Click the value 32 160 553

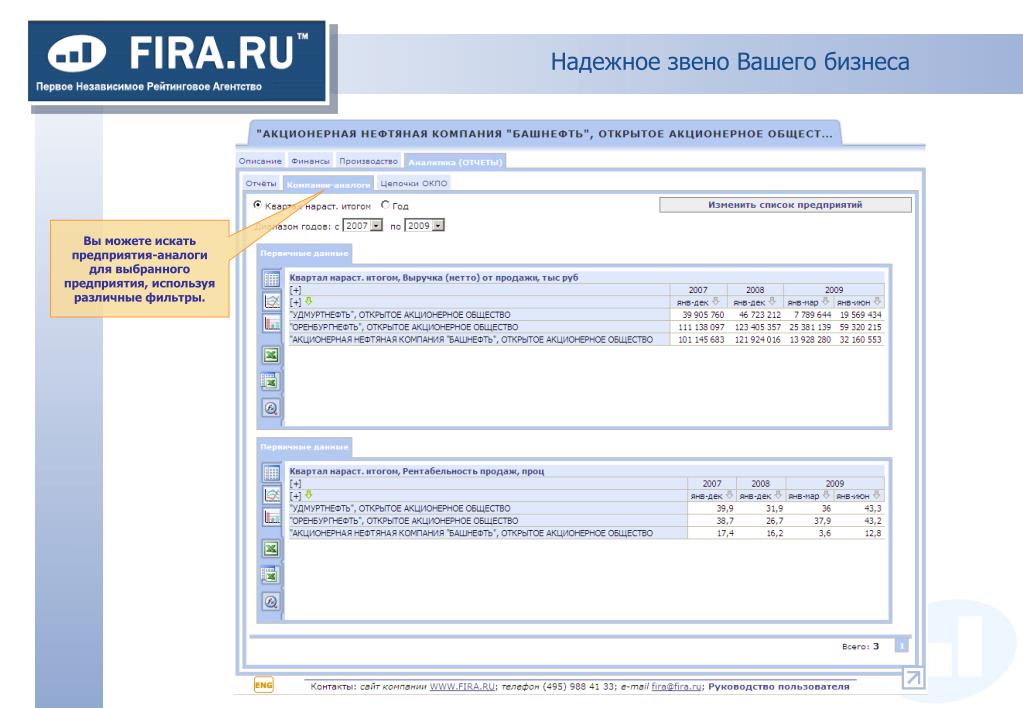[861, 339]
